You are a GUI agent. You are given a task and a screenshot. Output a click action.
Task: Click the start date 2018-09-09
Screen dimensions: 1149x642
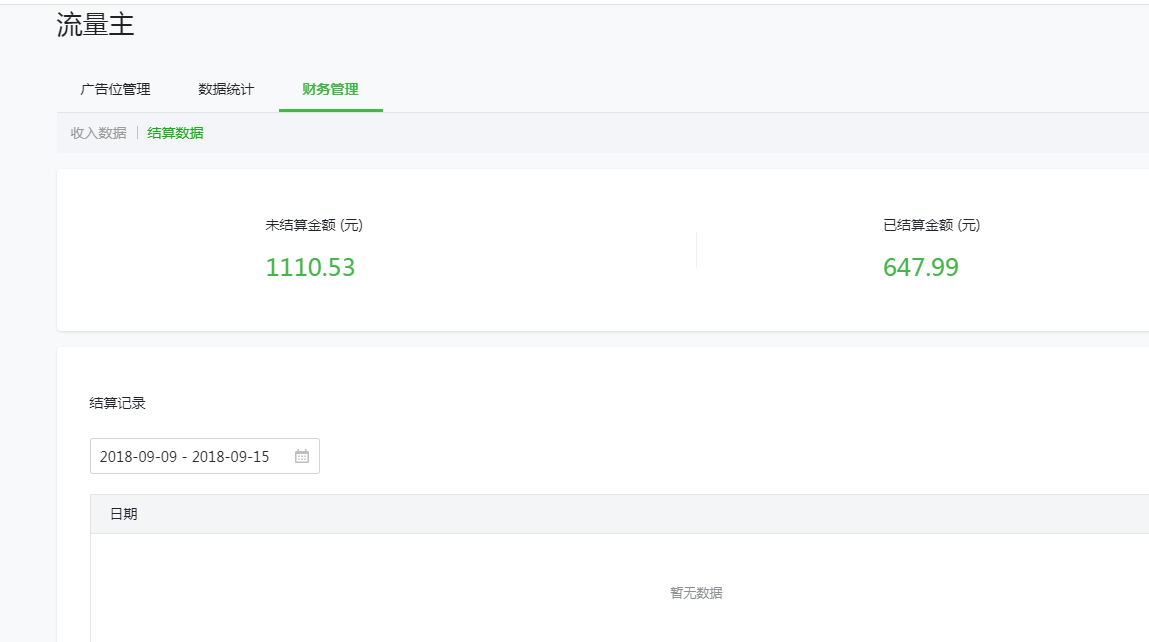click(x=138, y=457)
